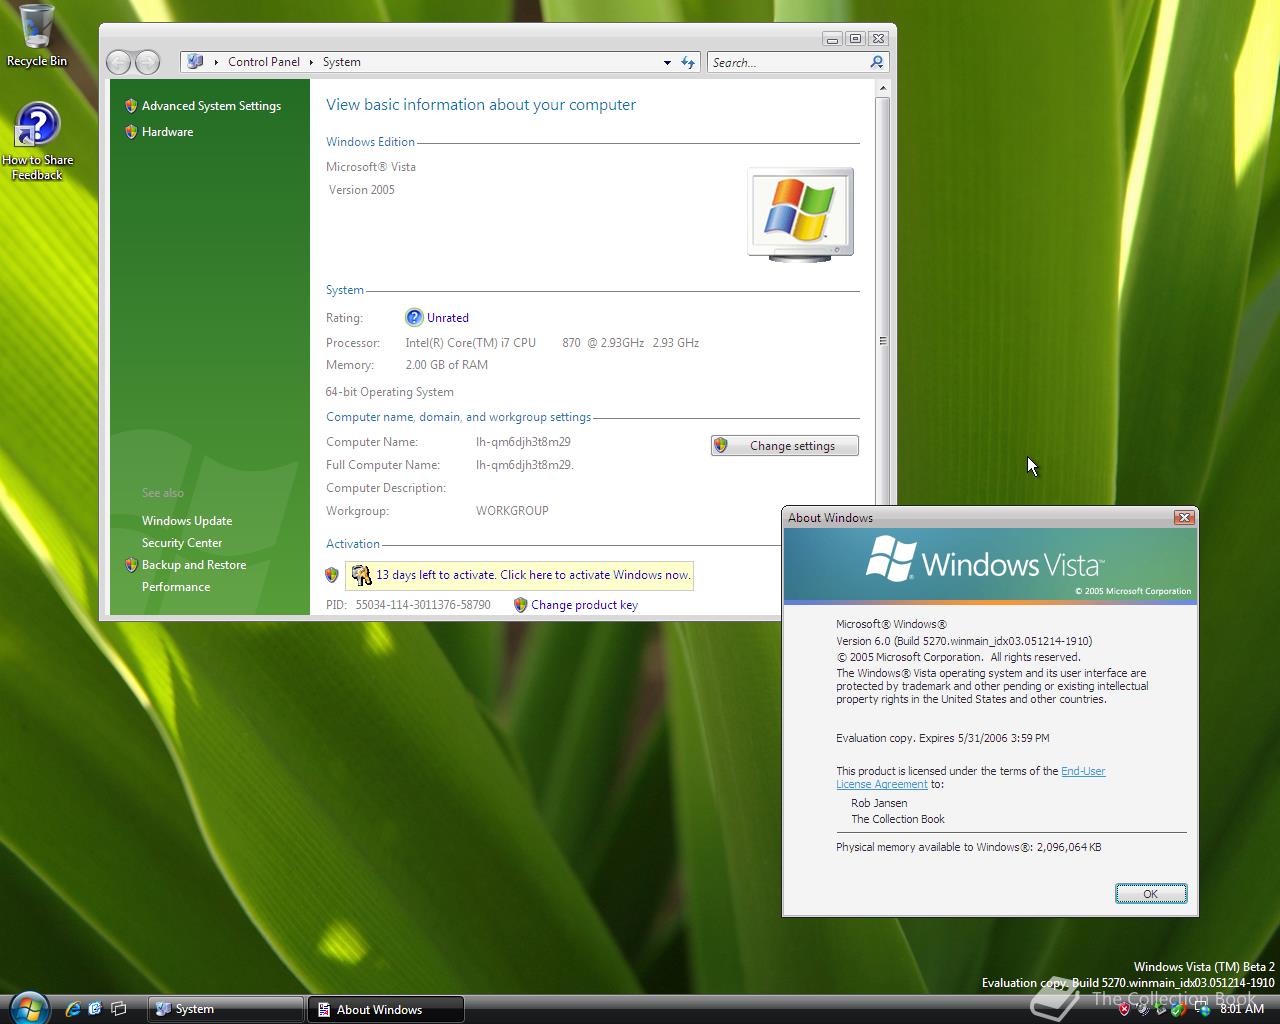The image size is (1280, 1024).
Task: Click 13 days left to activate link
Action: [x=533, y=575]
